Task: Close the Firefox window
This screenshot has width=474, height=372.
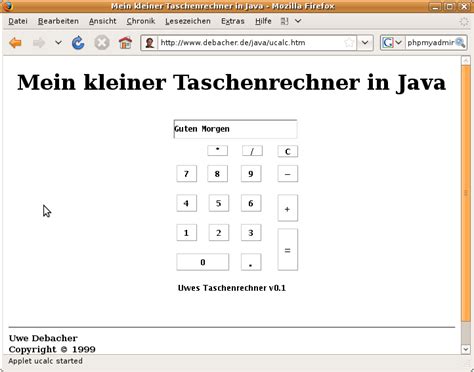Action: [x=464, y=6]
